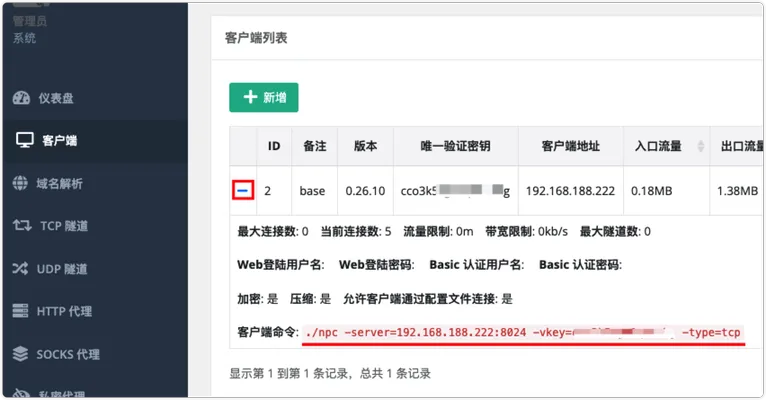The width and height of the screenshot is (766, 400).
Task: Open the HTTP 代理 server icon
Action: click(x=20, y=311)
